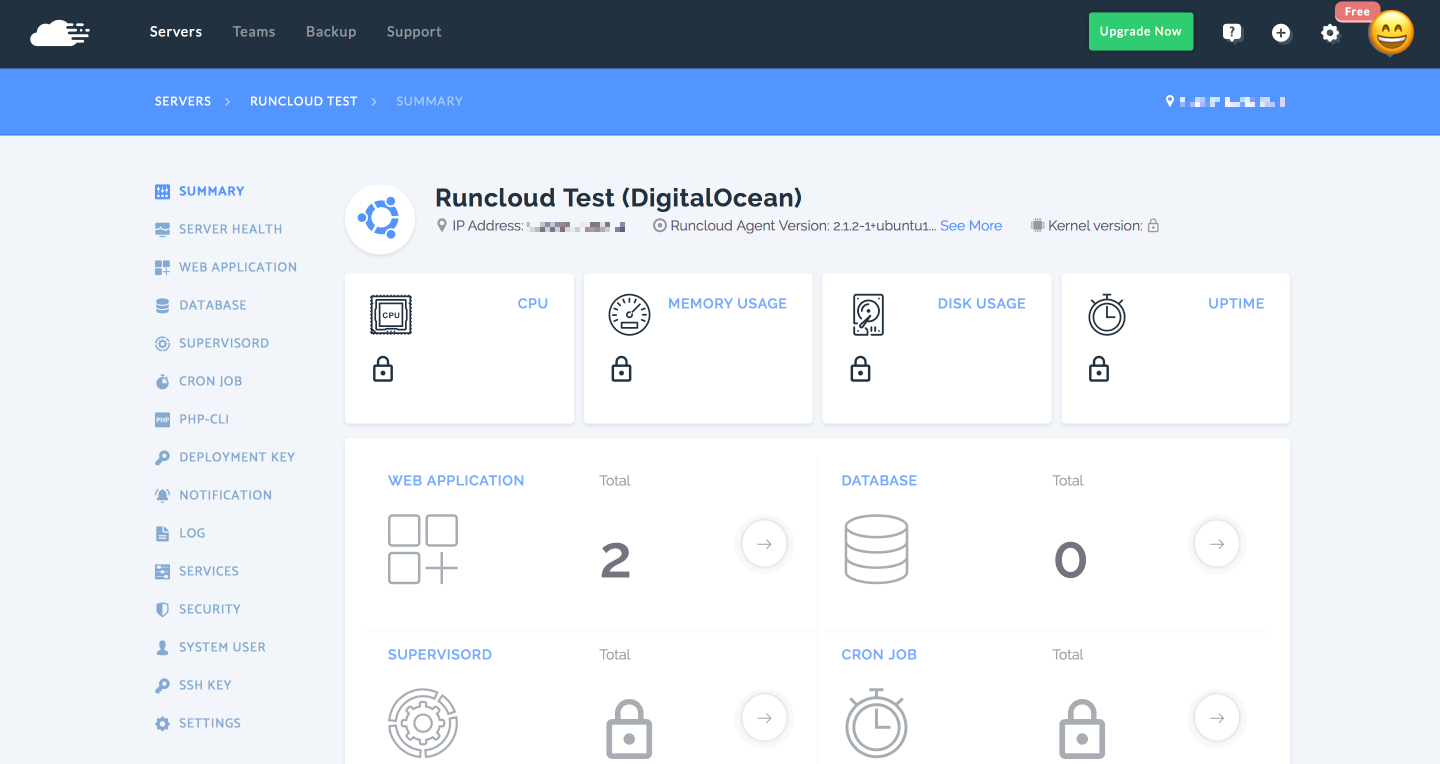This screenshot has height=764, width=1440.
Task: Click the Web Application total count 2
Action: coord(615,560)
